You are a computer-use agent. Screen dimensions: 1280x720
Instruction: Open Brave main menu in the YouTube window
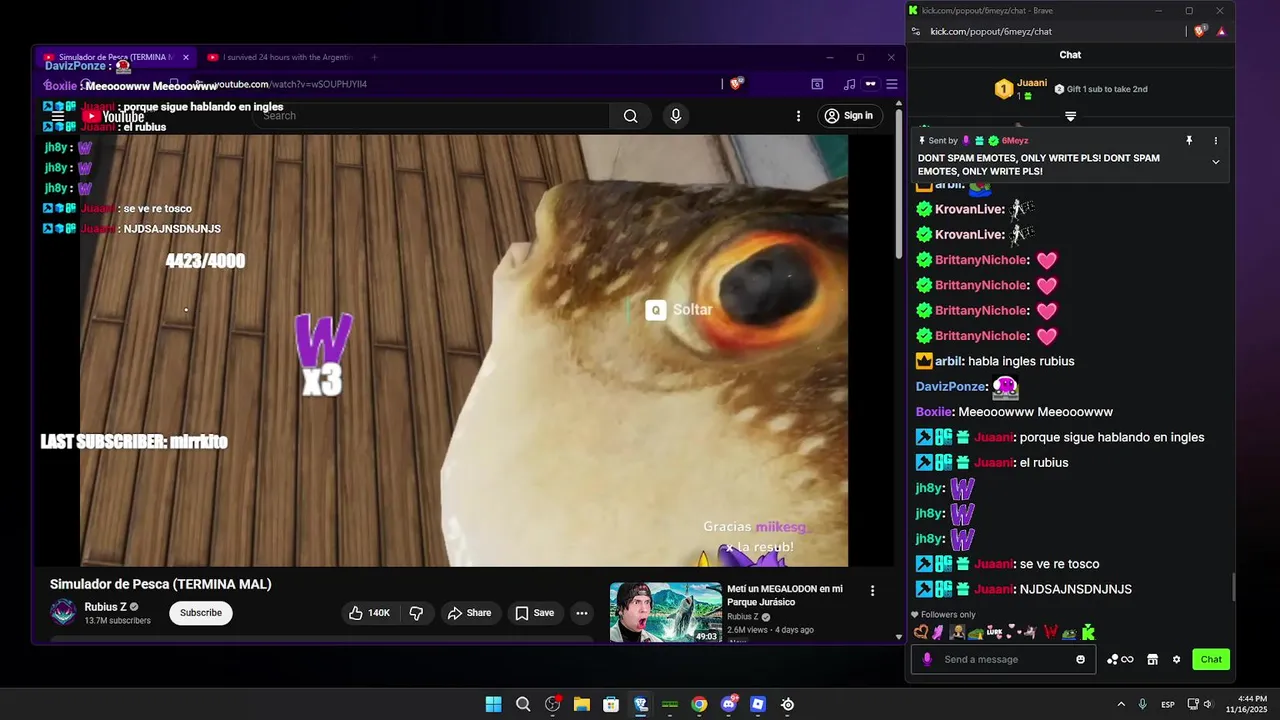click(x=892, y=84)
